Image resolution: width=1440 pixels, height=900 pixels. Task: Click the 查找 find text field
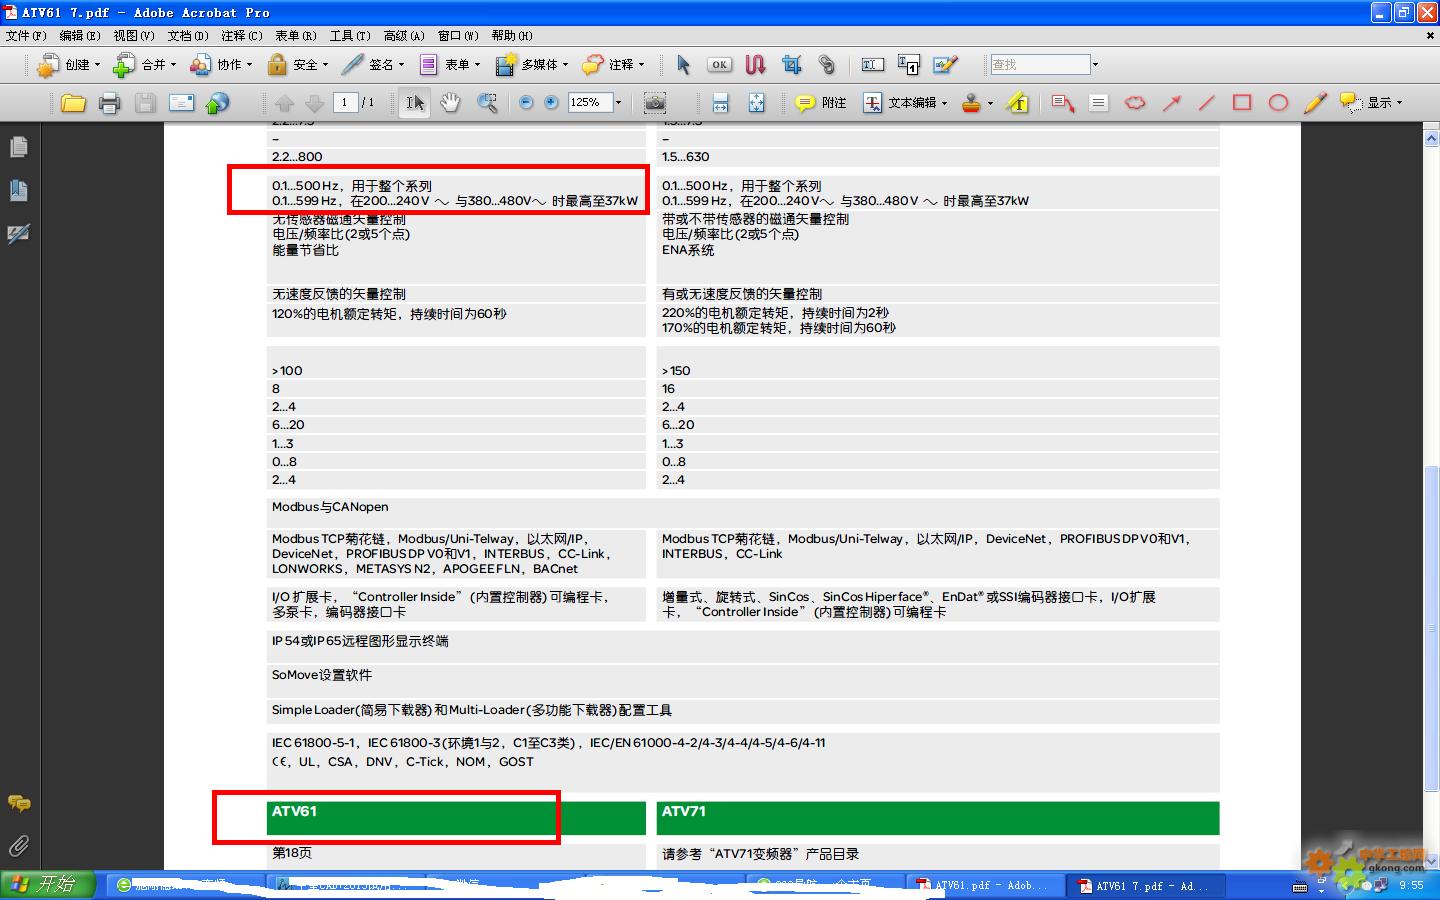click(x=1040, y=65)
